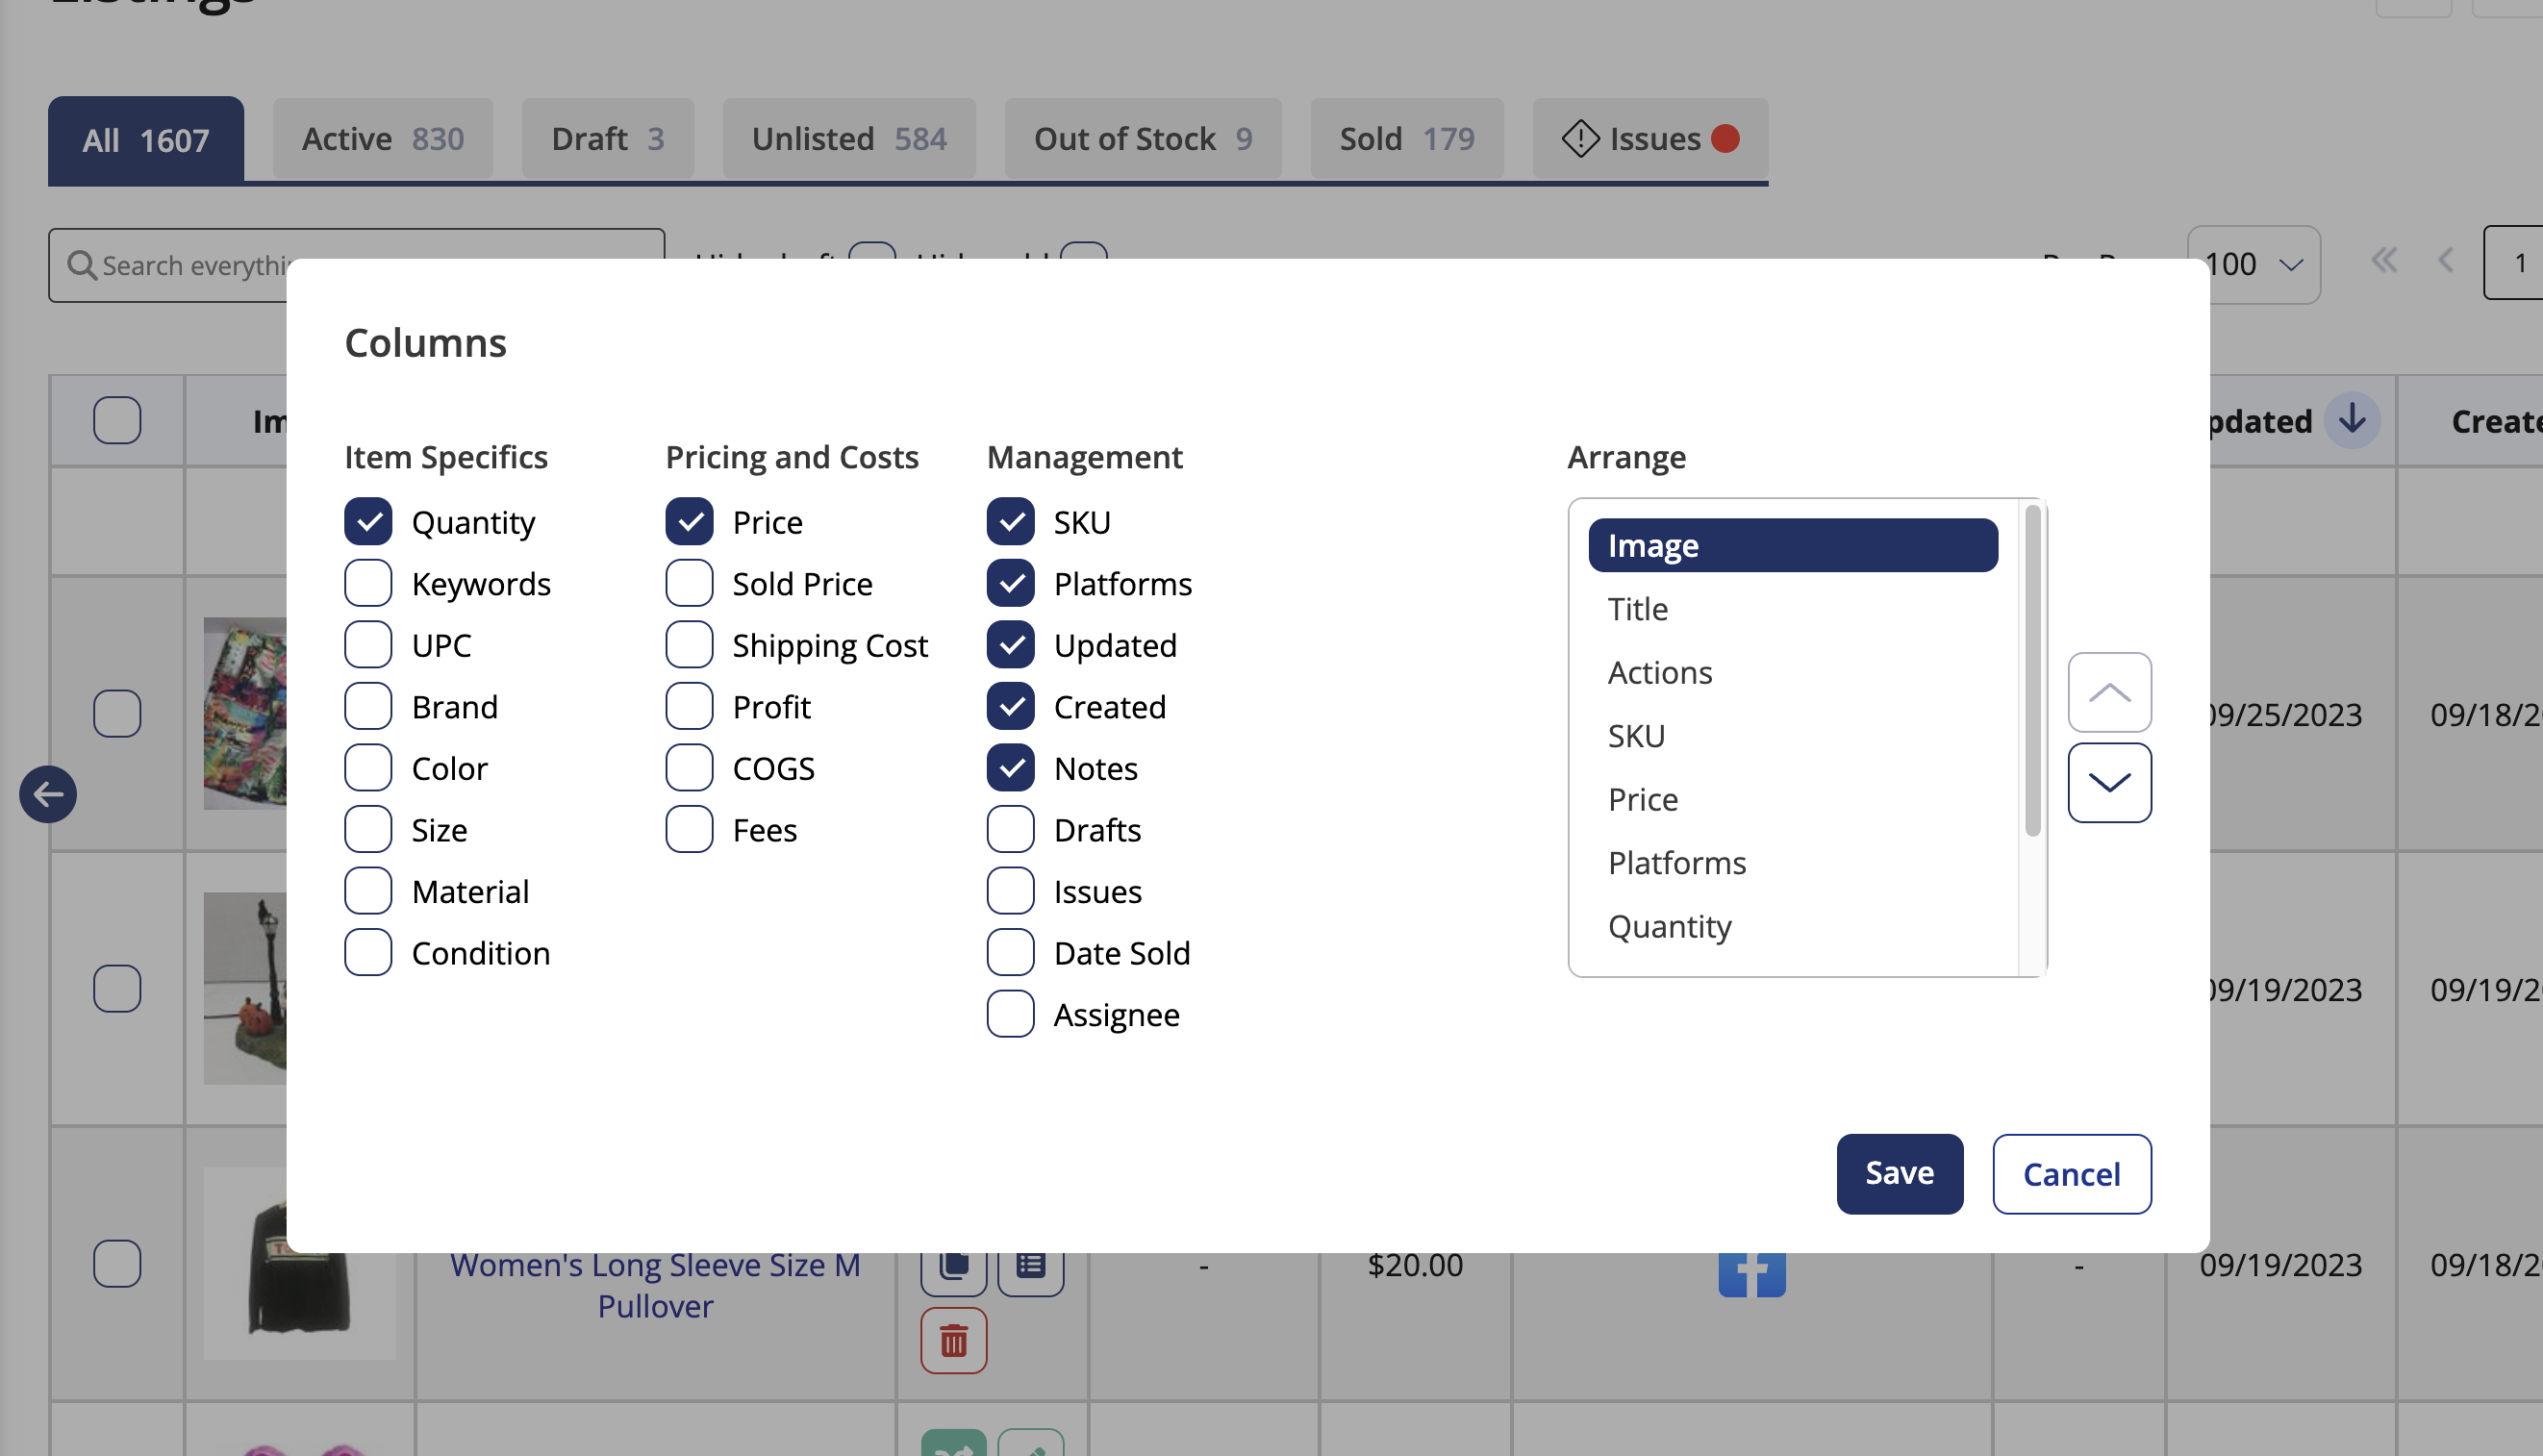
Task: Enable the Sold Price checkbox under Pricing and Costs
Action: point(690,583)
